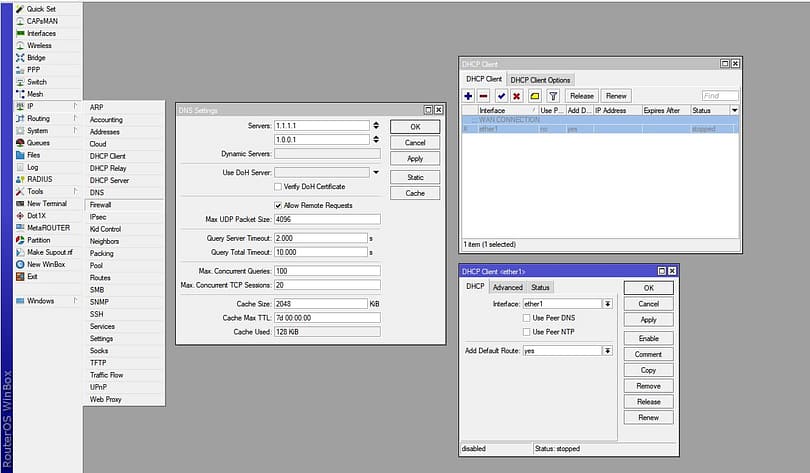Open column chooser dropdown in DHCP Client list
The width and height of the screenshot is (810, 473).
pyautogui.click(x=734, y=111)
